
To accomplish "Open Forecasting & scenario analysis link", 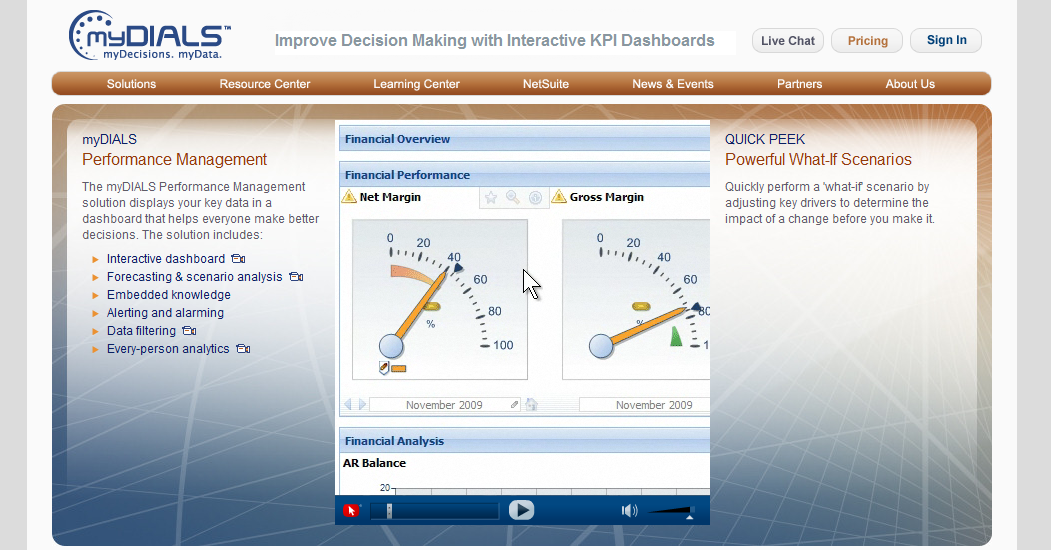I will pos(194,277).
